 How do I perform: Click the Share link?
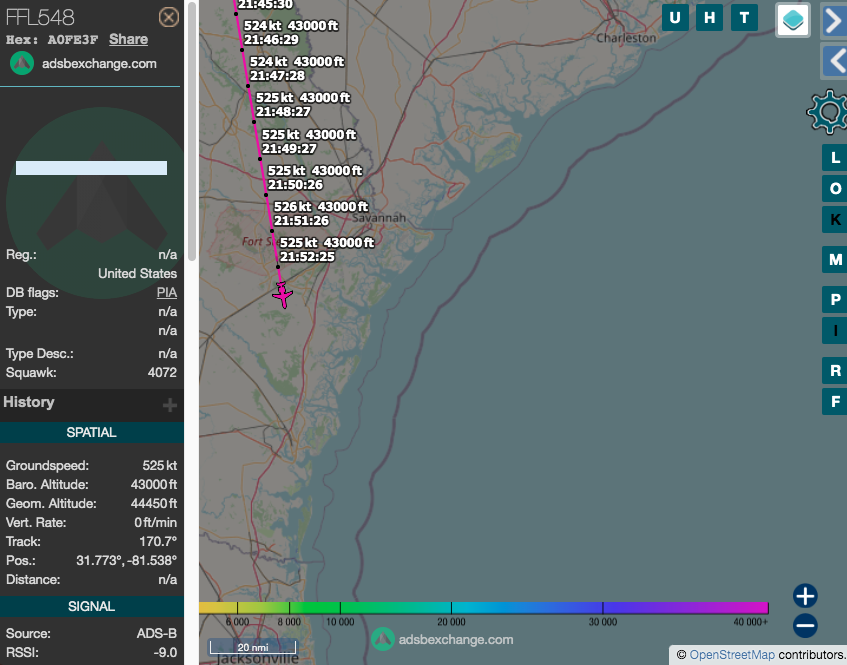pyautogui.click(x=128, y=39)
